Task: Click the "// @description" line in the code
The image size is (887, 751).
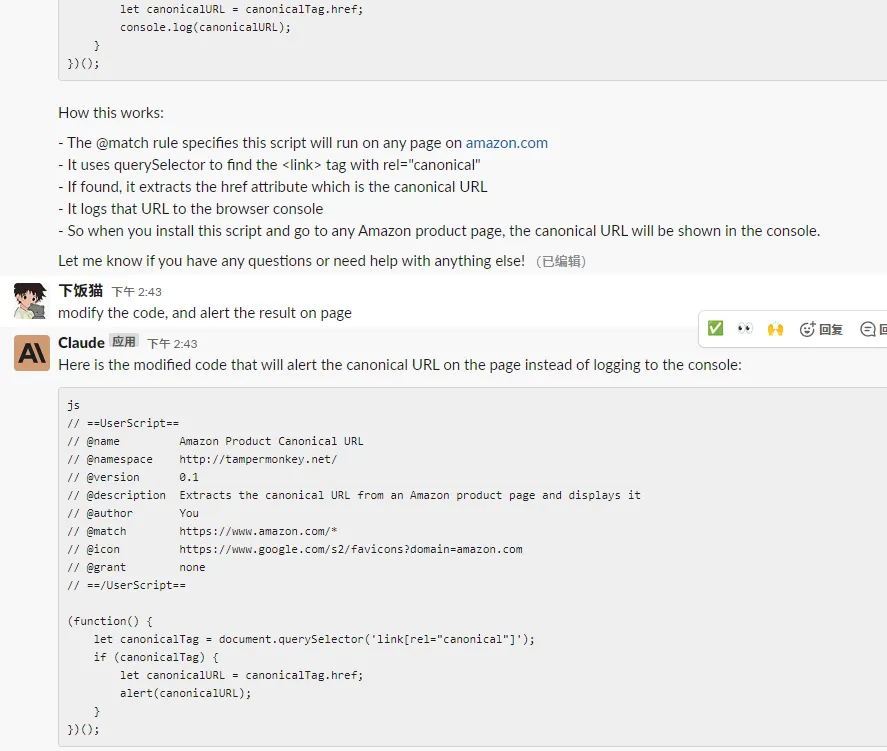Action: click(354, 495)
